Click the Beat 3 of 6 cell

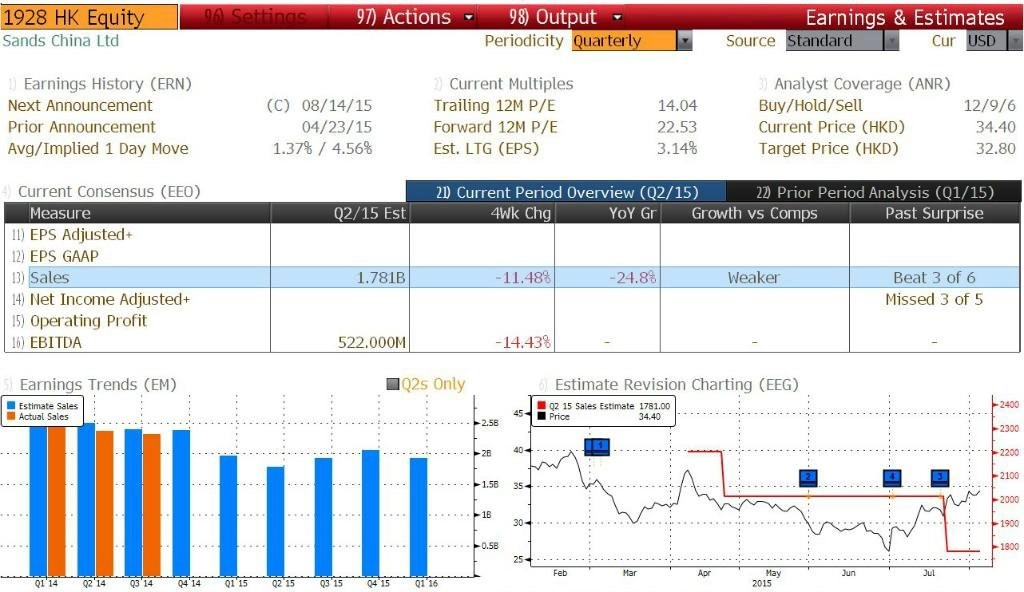(935, 278)
